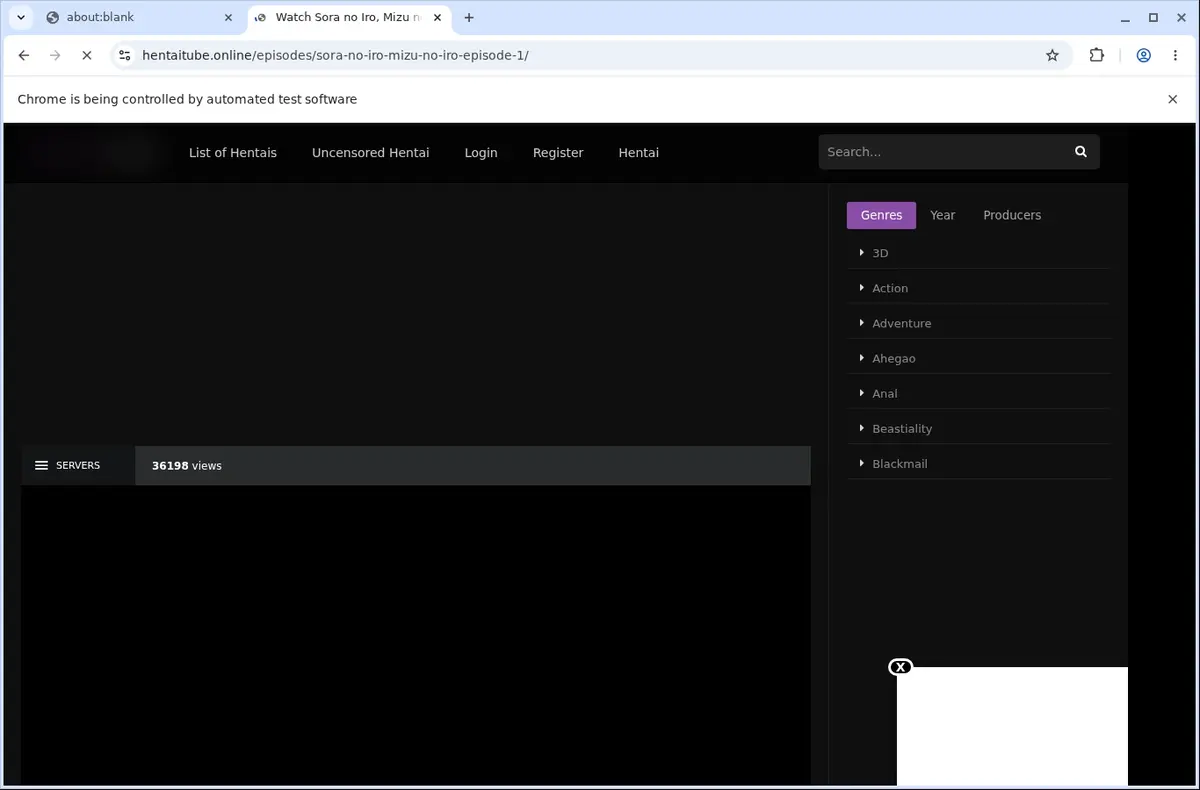
Task: Go to the Login page
Action: point(481,152)
